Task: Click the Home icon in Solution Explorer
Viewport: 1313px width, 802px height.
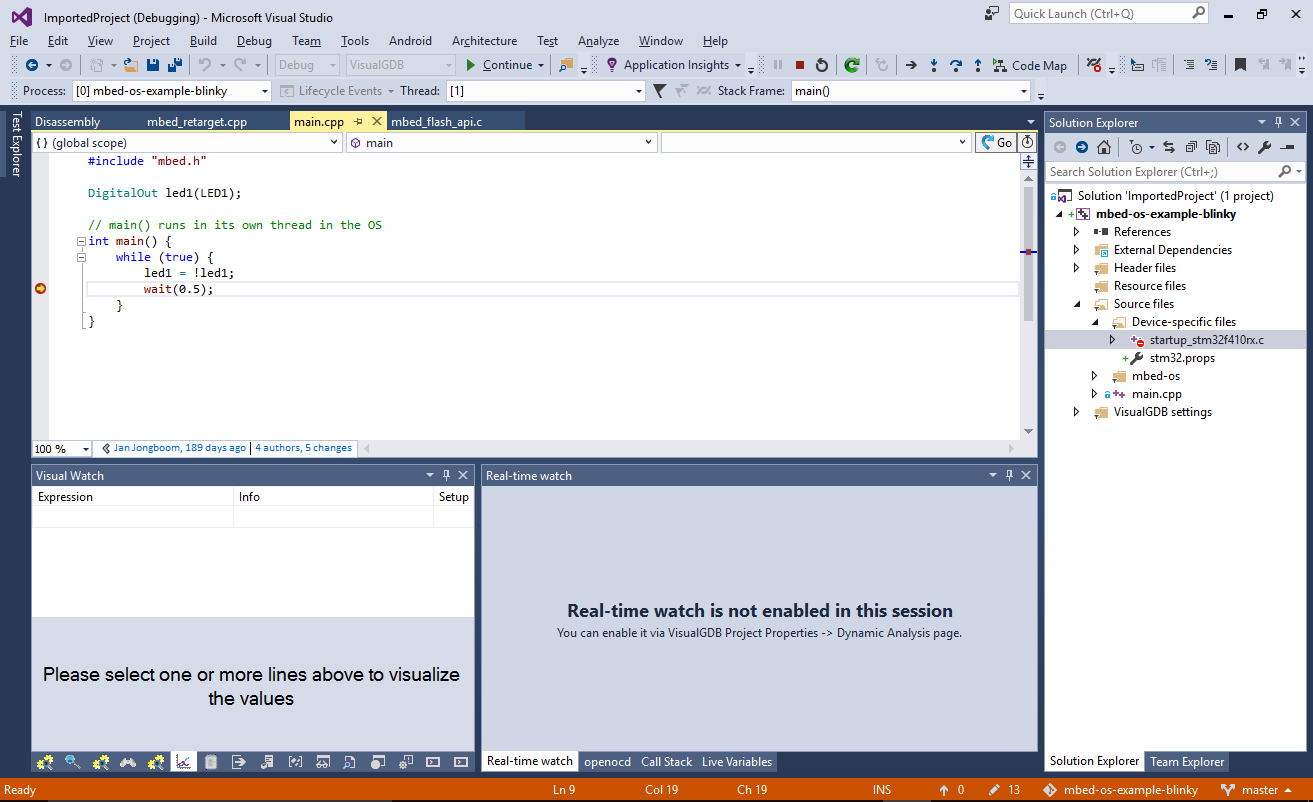Action: coord(1103,147)
